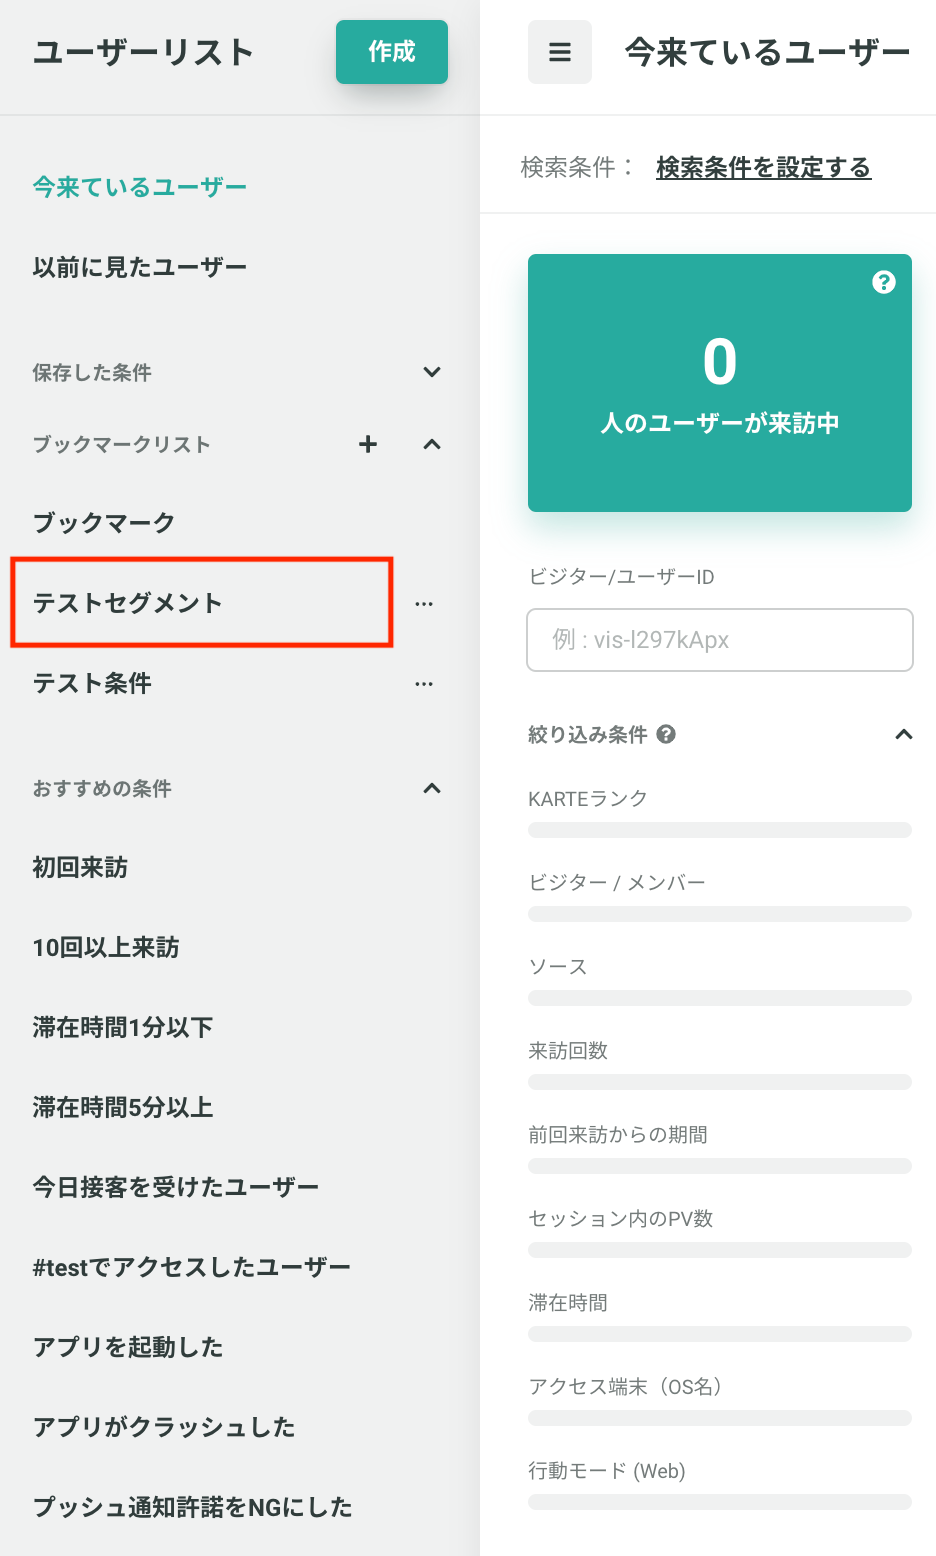Viewport: 936px width, 1556px height.
Task: Click the help icon on the visitor count card
Action: (x=884, y=282)
